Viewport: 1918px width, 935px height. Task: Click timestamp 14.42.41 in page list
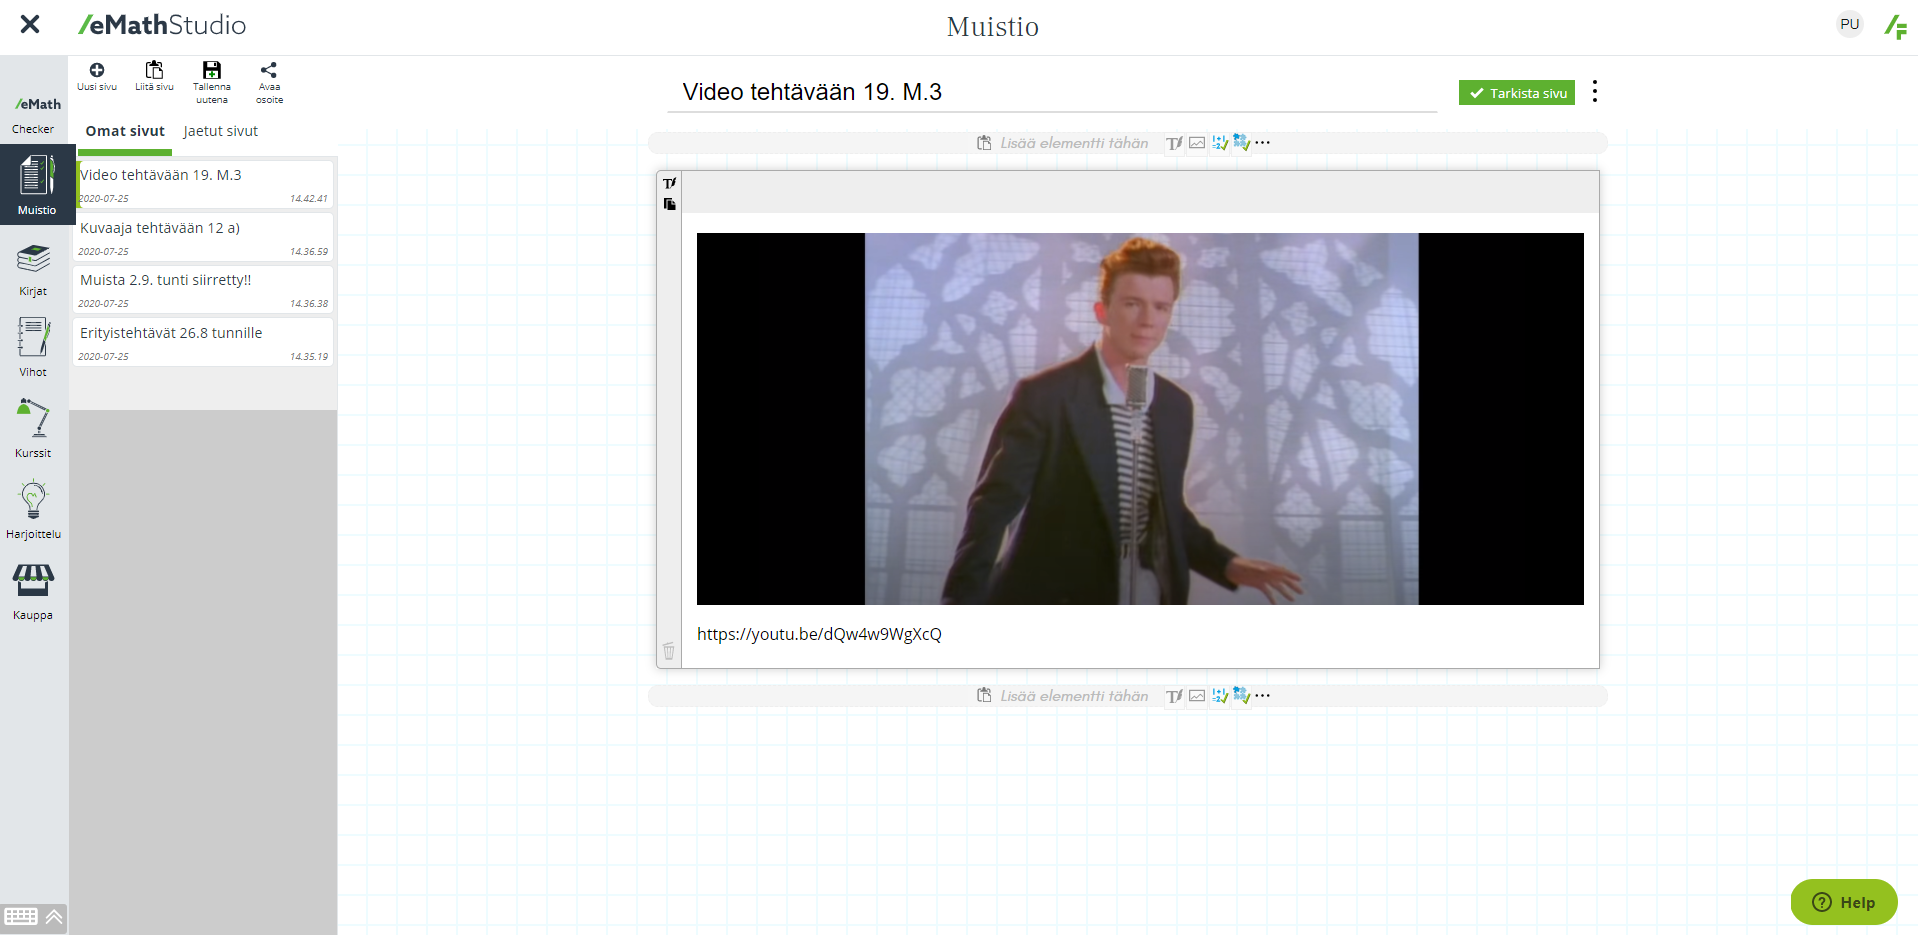tap(309, 199)
